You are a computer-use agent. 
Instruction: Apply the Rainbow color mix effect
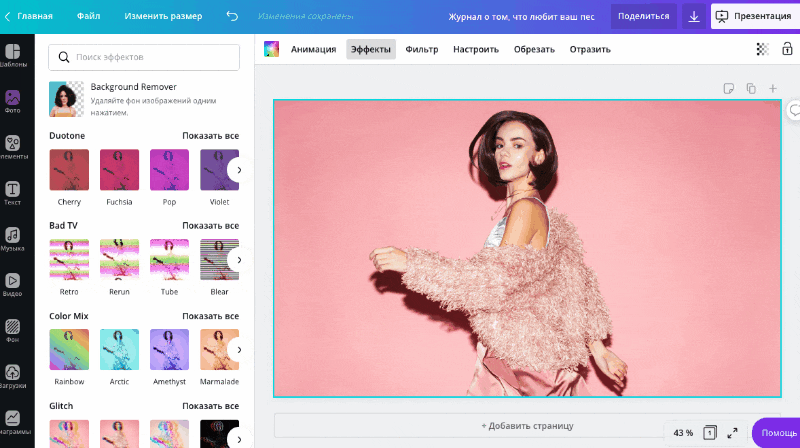coord(69,350)
